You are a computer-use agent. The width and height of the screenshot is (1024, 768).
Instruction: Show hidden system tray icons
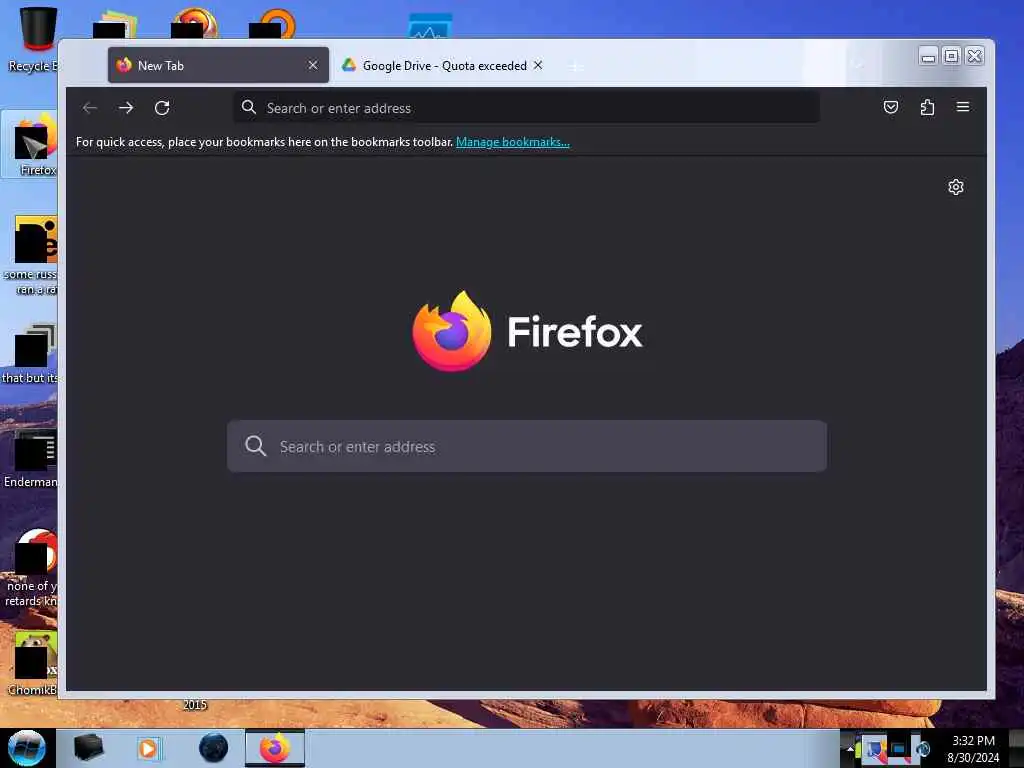point(850,749)
